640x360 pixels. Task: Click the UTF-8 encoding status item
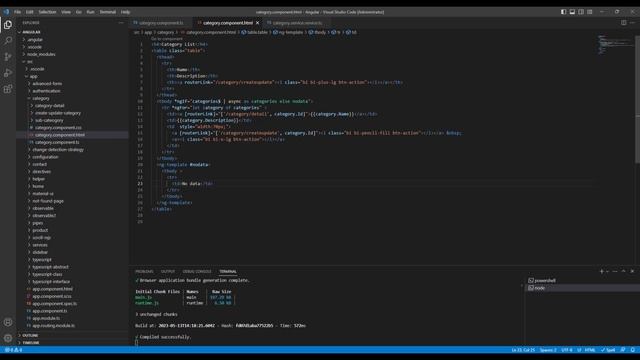pyautogui.click(x=567, y=350)
